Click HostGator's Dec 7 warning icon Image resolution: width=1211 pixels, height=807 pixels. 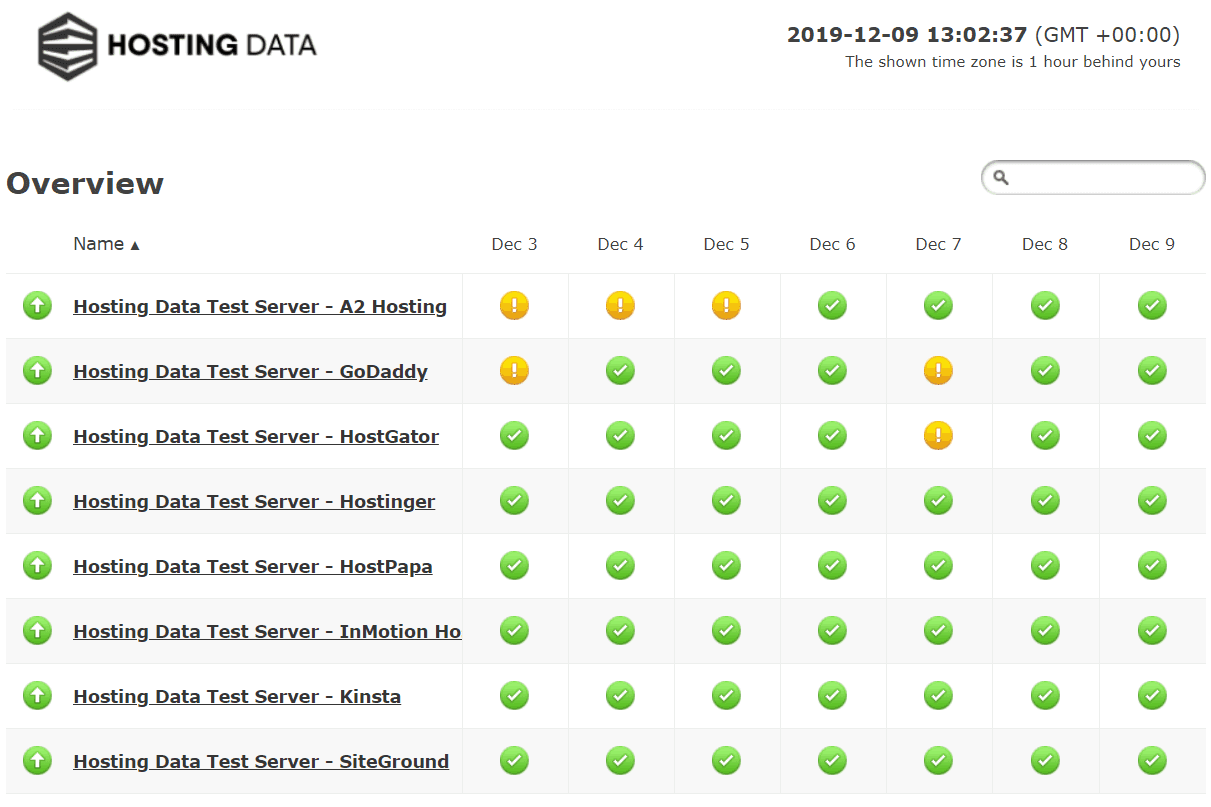(938, 436)
